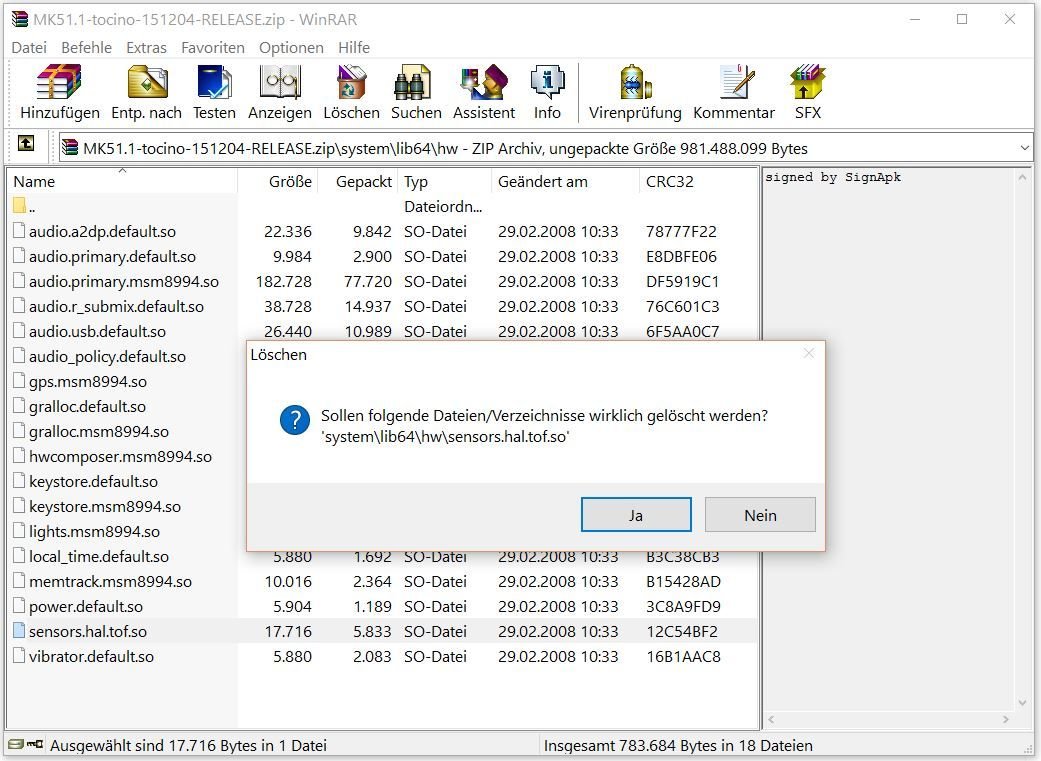Screen dimensions: 1041x761
Task: Open the Hilfe menu
Action: click(x=354, y=48)
